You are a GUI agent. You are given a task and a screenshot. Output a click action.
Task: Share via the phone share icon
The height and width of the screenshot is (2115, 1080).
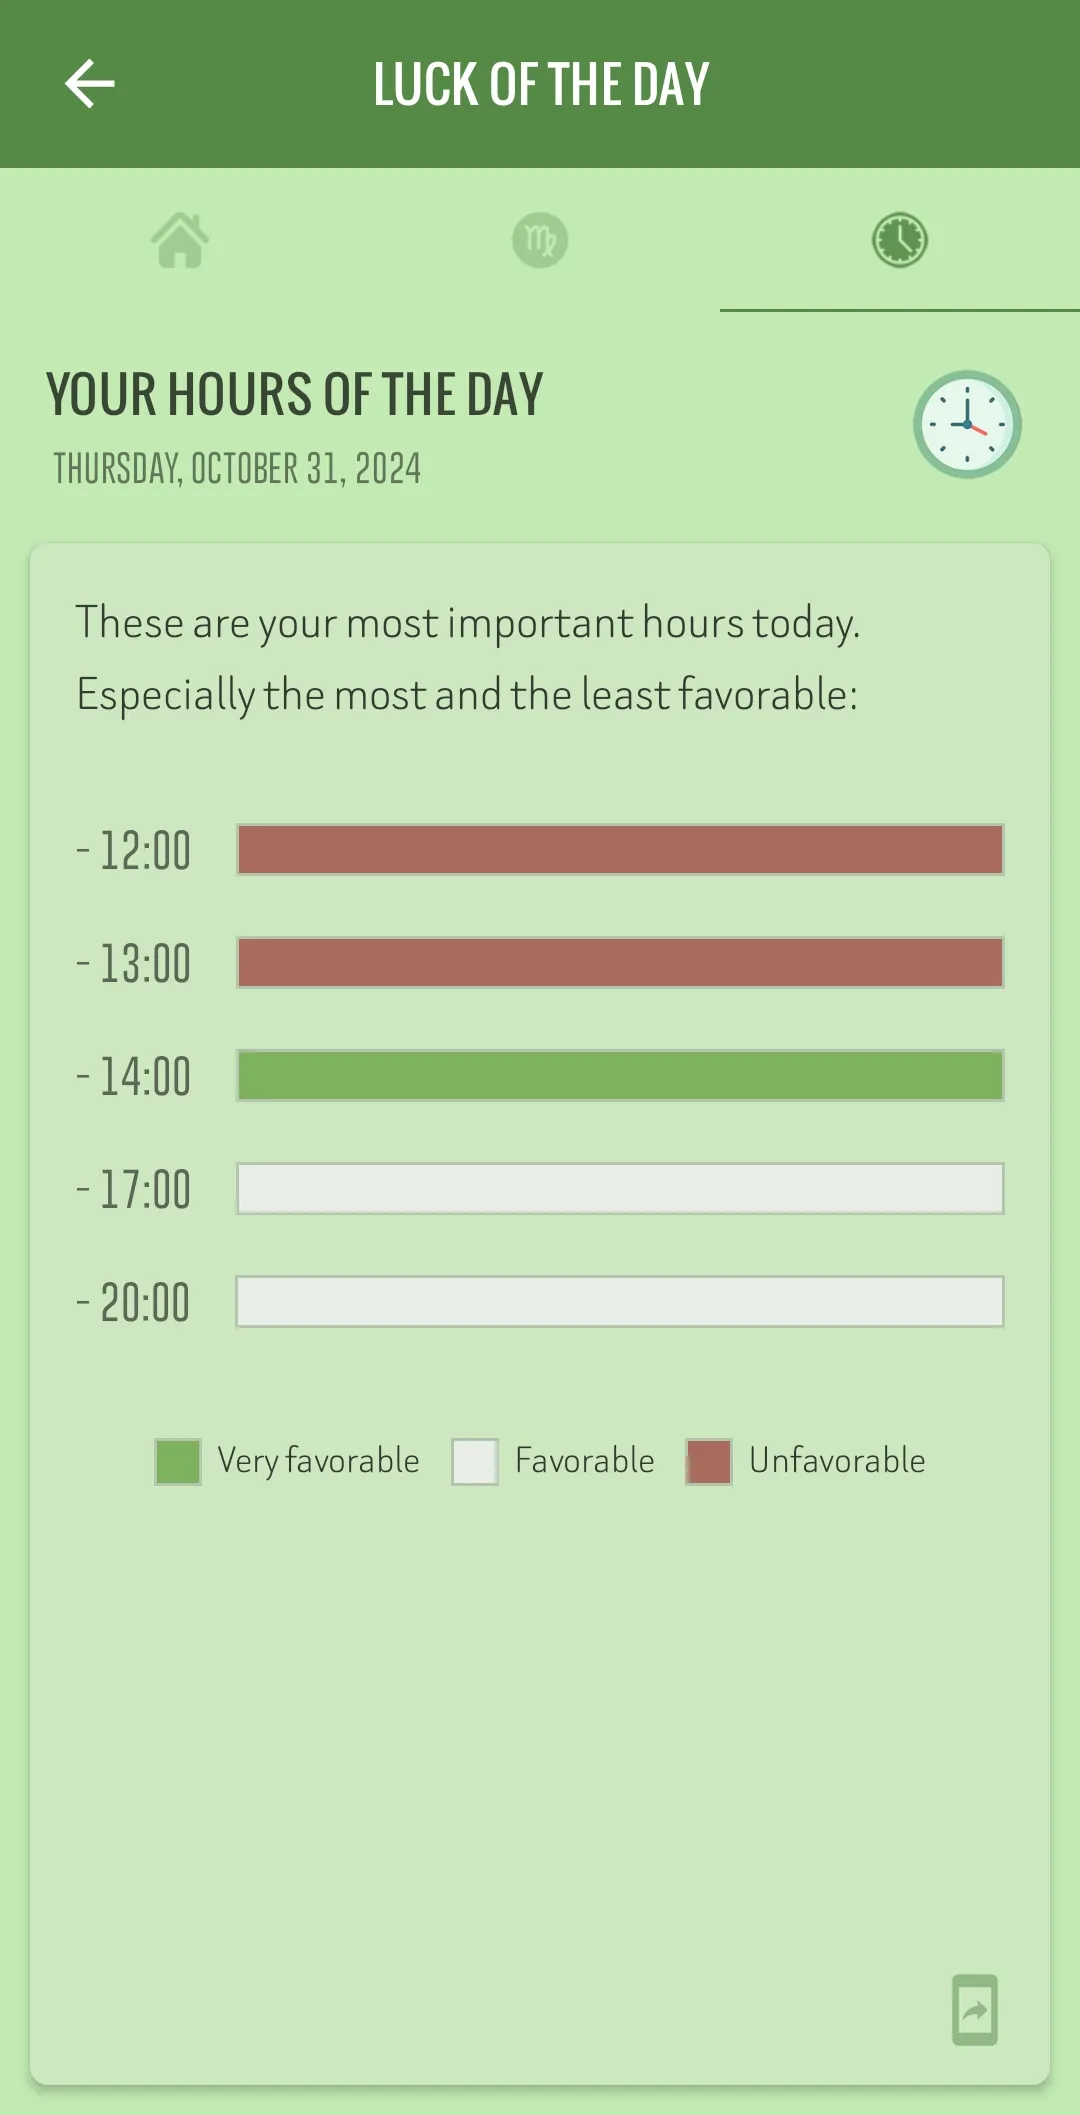(x=975, y=2009)
